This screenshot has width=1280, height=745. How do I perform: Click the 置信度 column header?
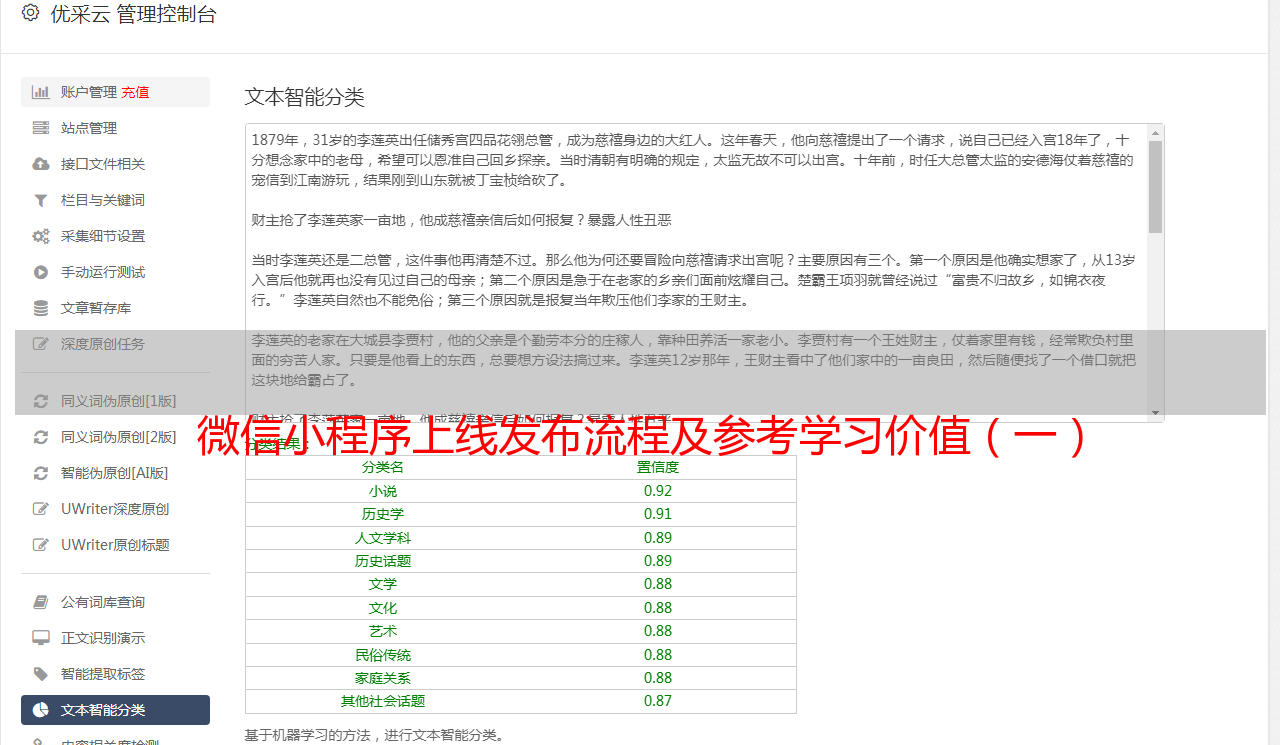click(658, 467)
